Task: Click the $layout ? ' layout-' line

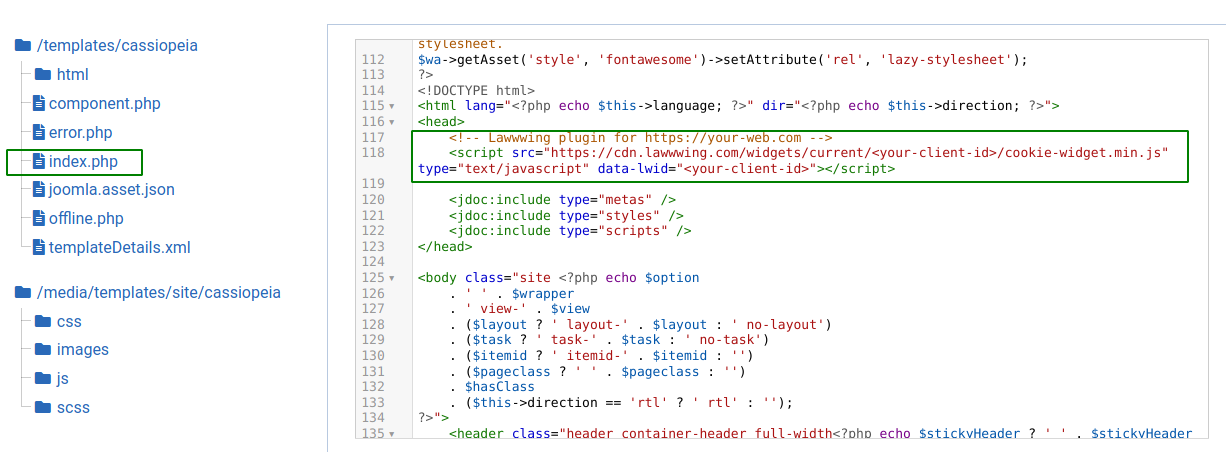Action: coord(641,324)
